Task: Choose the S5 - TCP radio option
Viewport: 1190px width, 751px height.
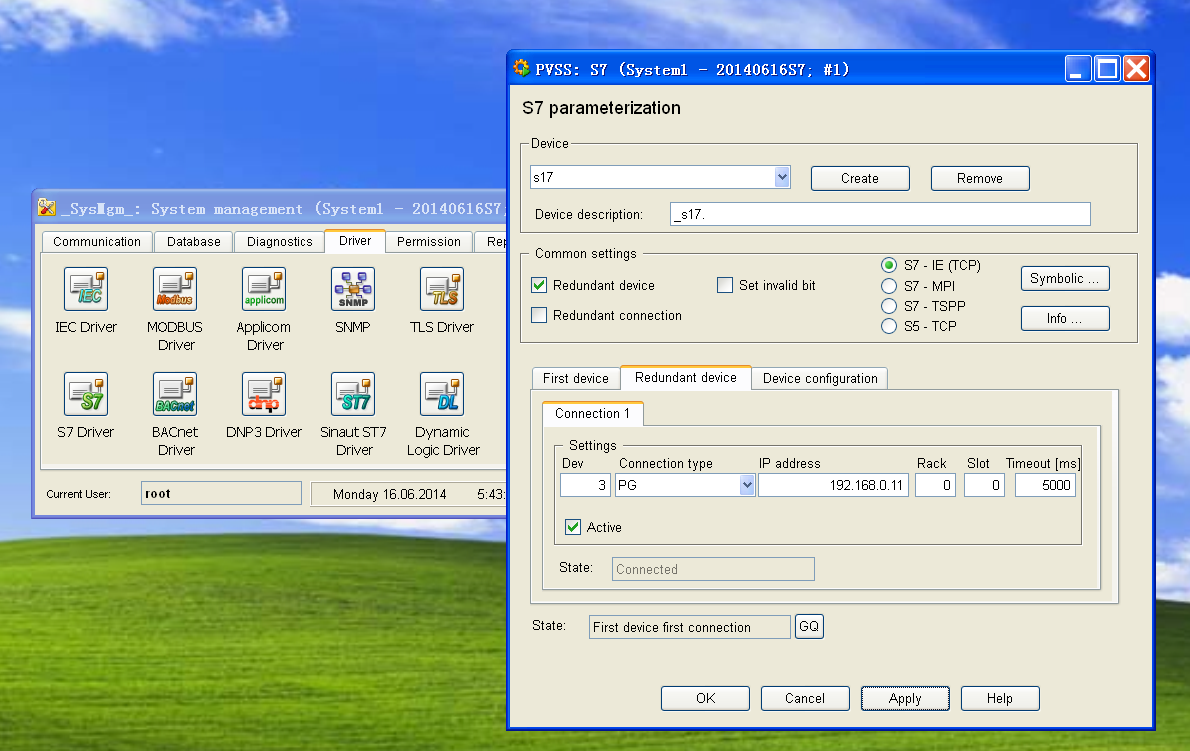Action: [x=889, y=326]
